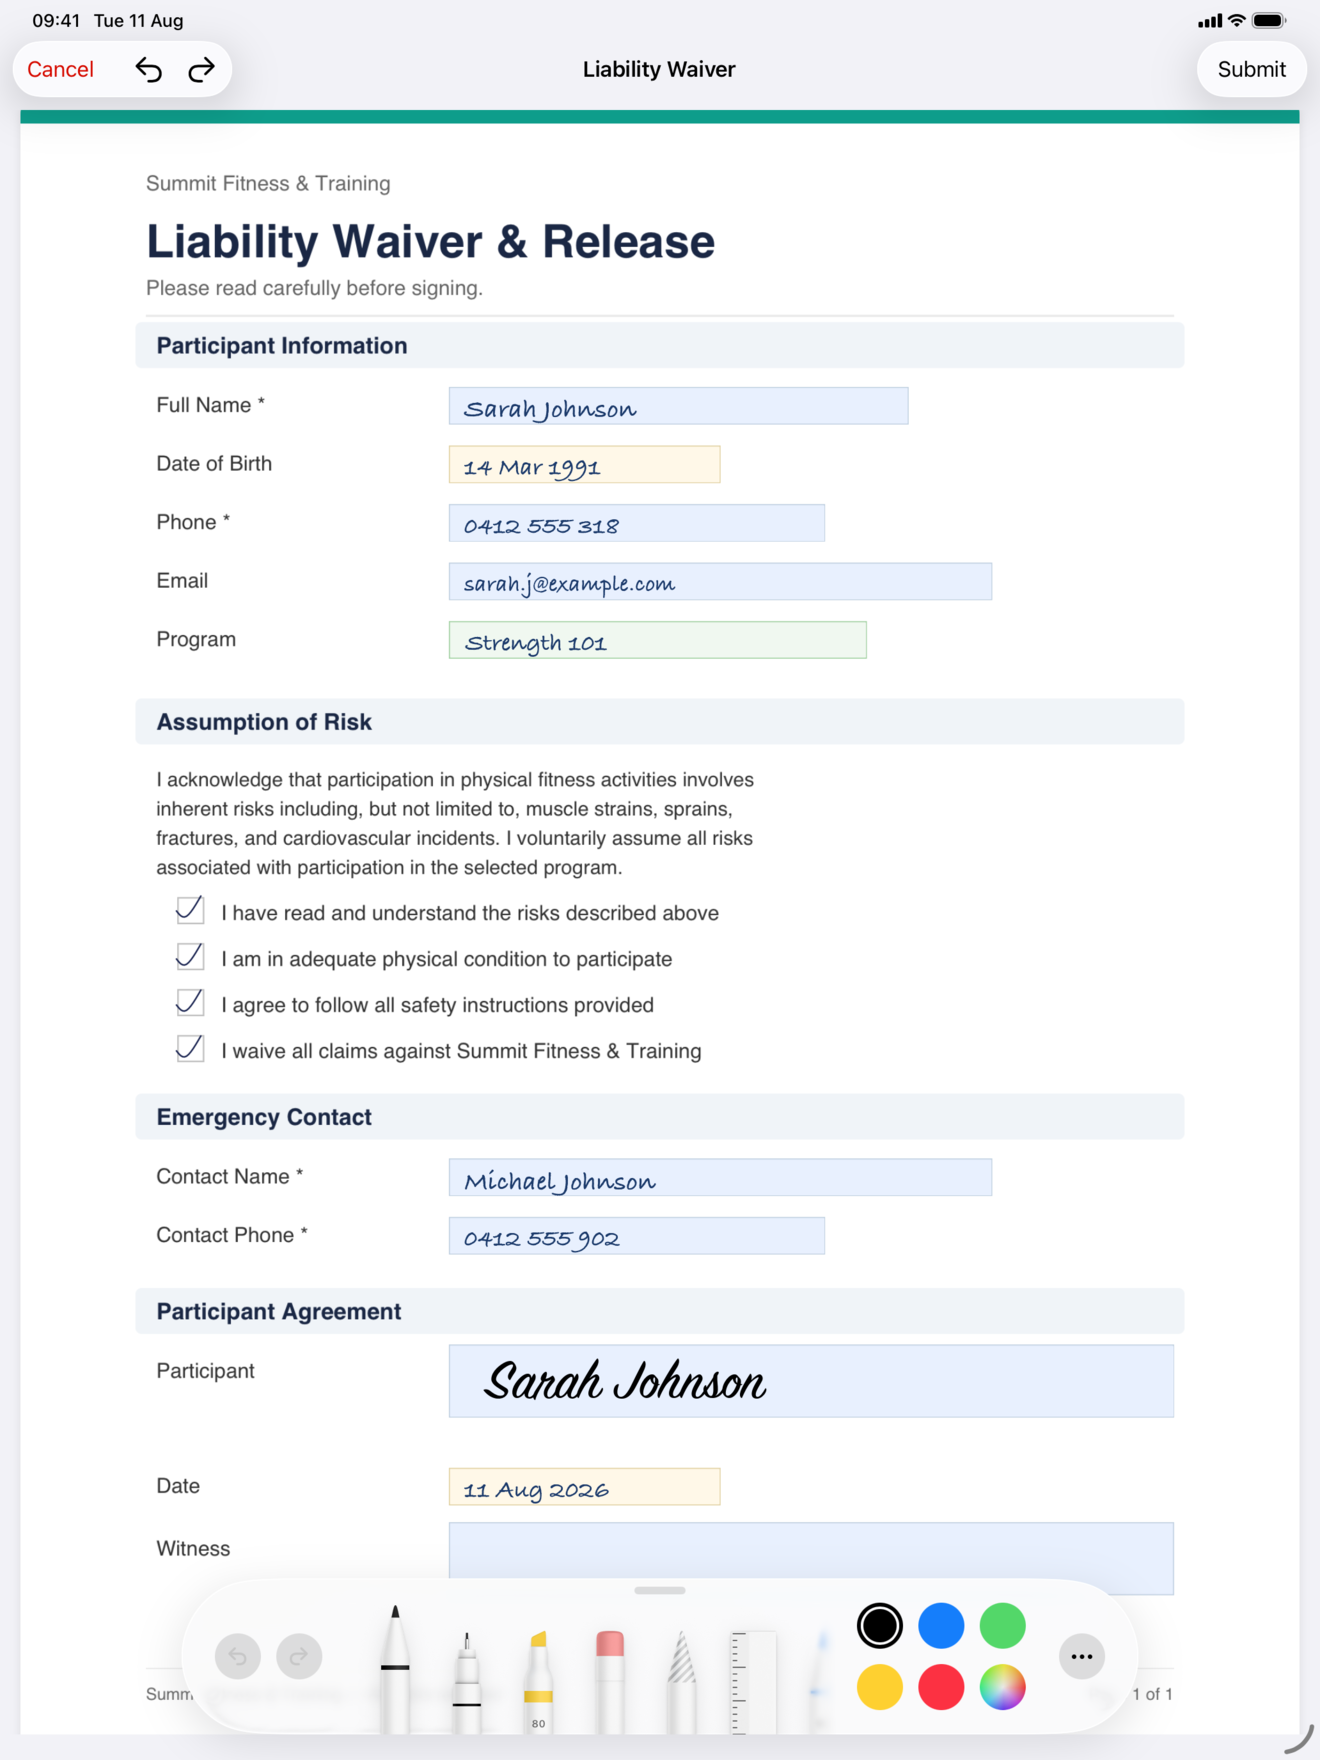Choose the blue color swatch
1320x1760 pixels.
(x=941, y=1626)
